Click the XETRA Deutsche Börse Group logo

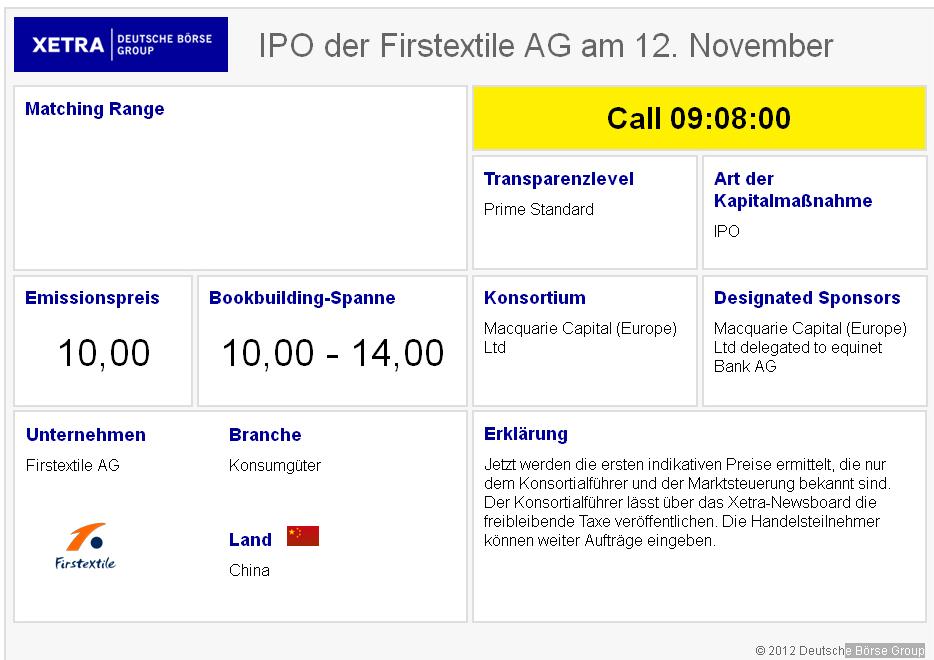click(121, 45)
